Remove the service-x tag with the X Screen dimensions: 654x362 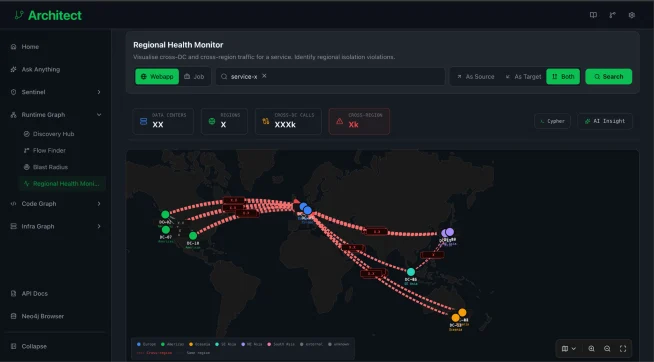click(264, 76)
